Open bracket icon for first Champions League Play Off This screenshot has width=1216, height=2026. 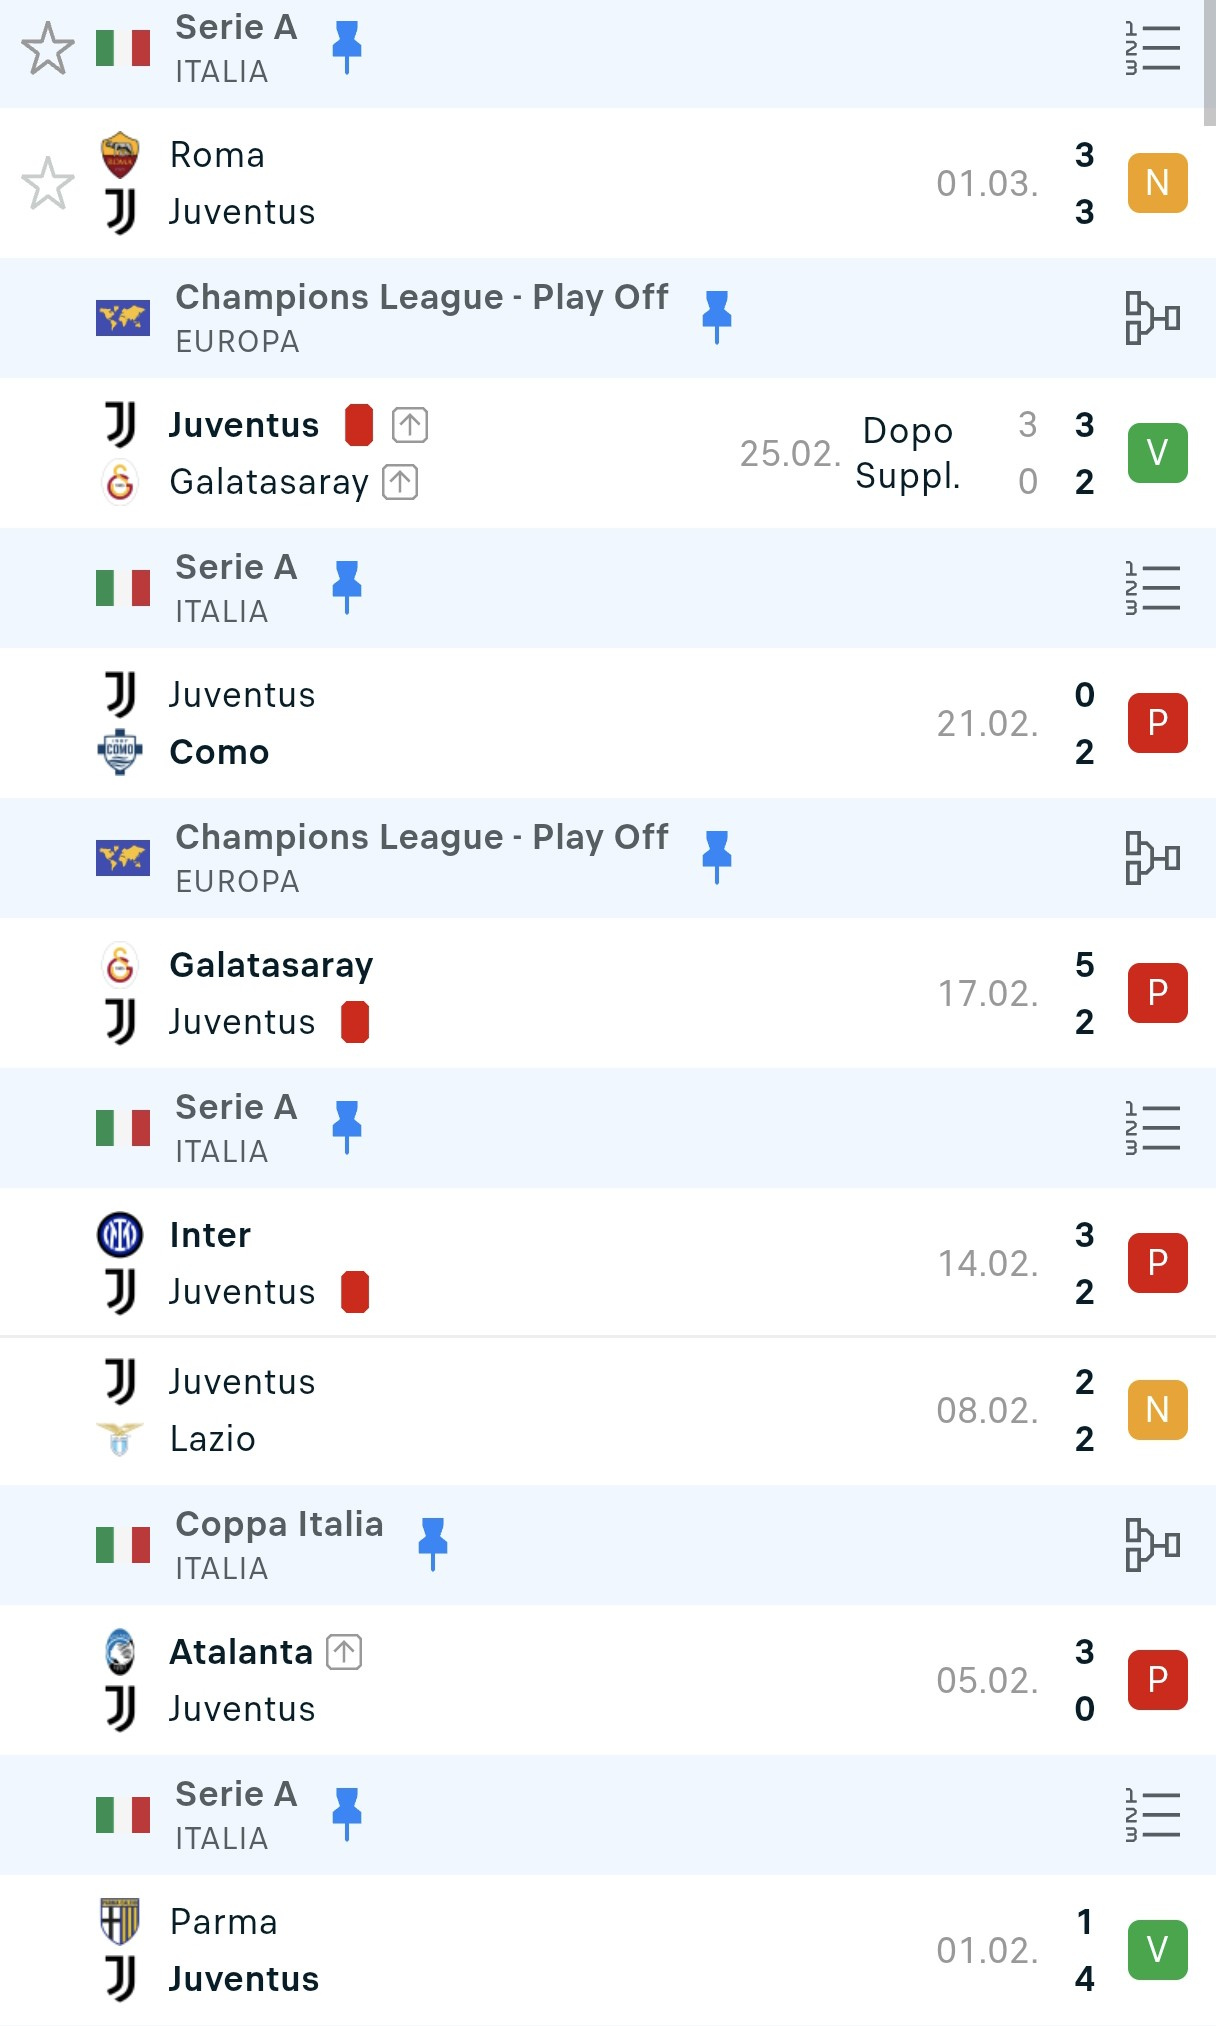coord(1152,318)
